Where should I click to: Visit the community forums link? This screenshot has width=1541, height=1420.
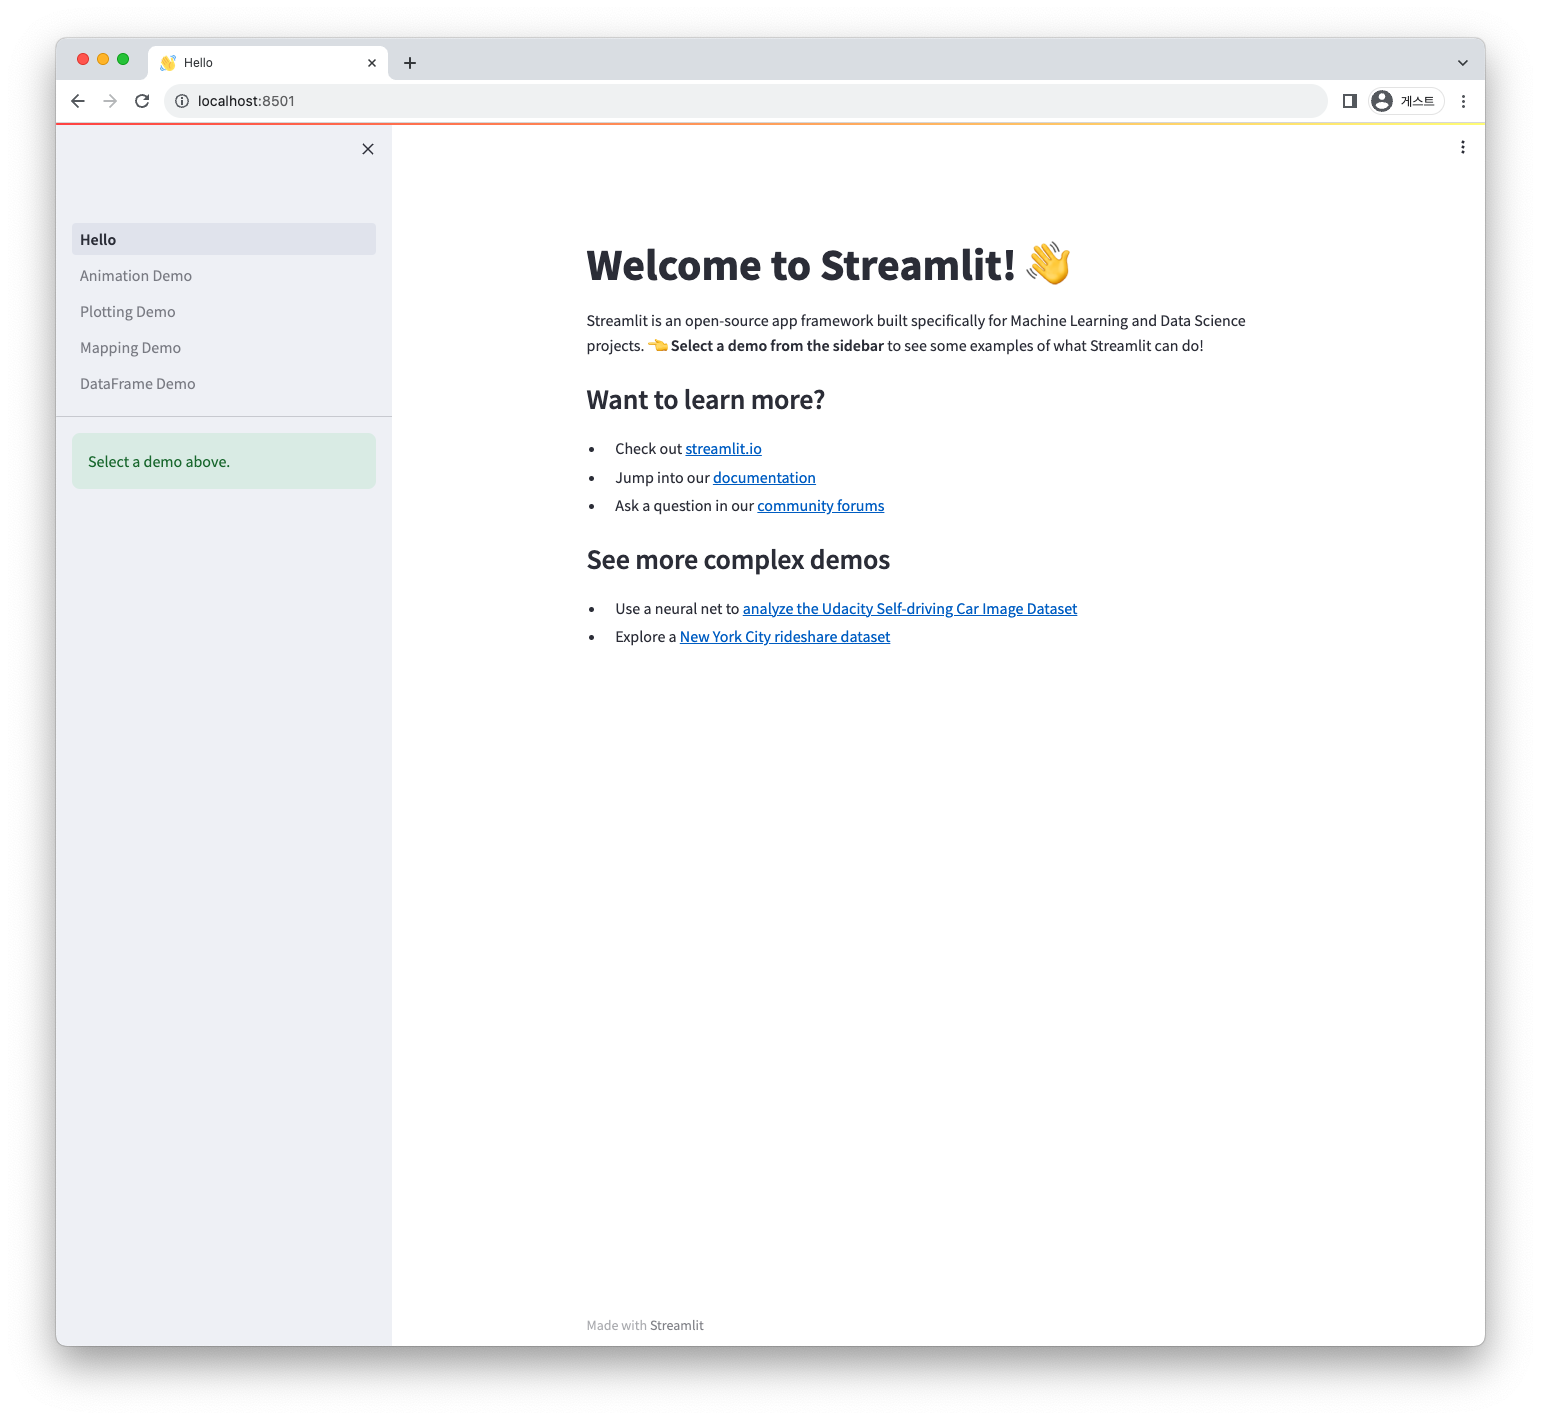click(x=820, y=506)
